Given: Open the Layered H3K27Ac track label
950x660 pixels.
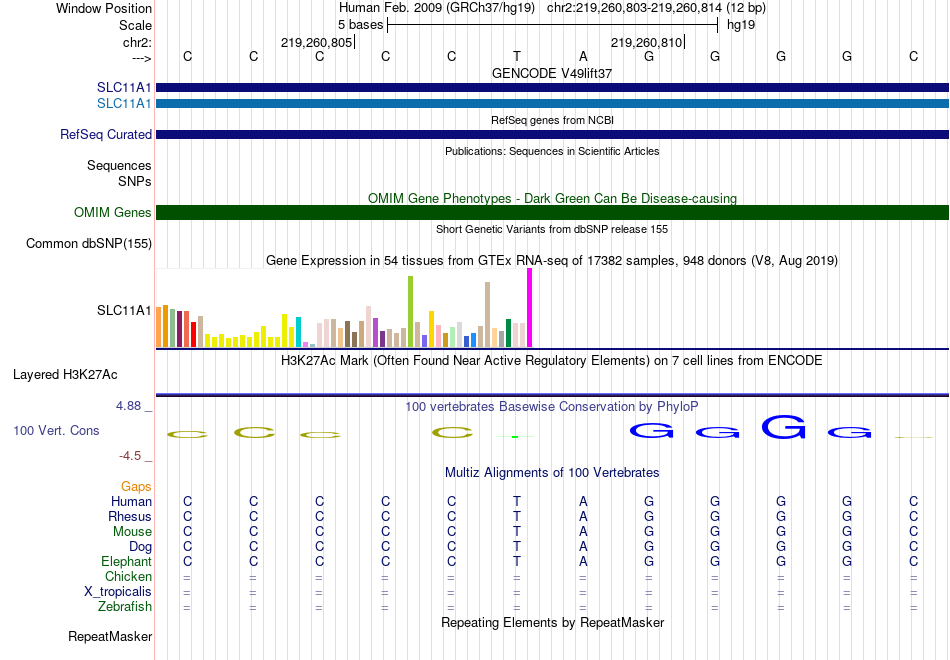Looking at the screenshot, I should (x=65, y=375).
